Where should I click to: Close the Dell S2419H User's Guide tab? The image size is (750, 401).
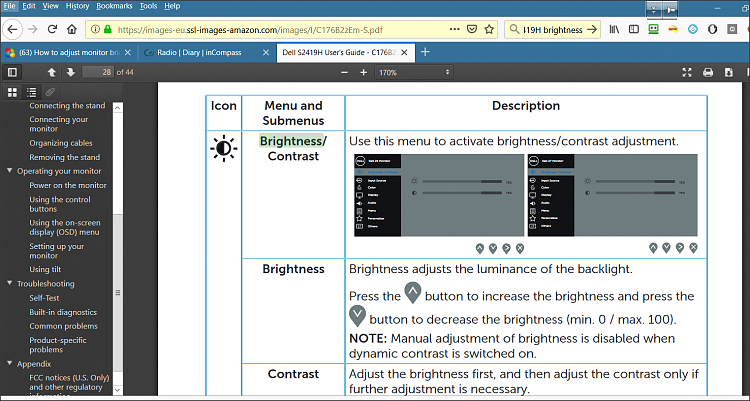coord(404,53)
